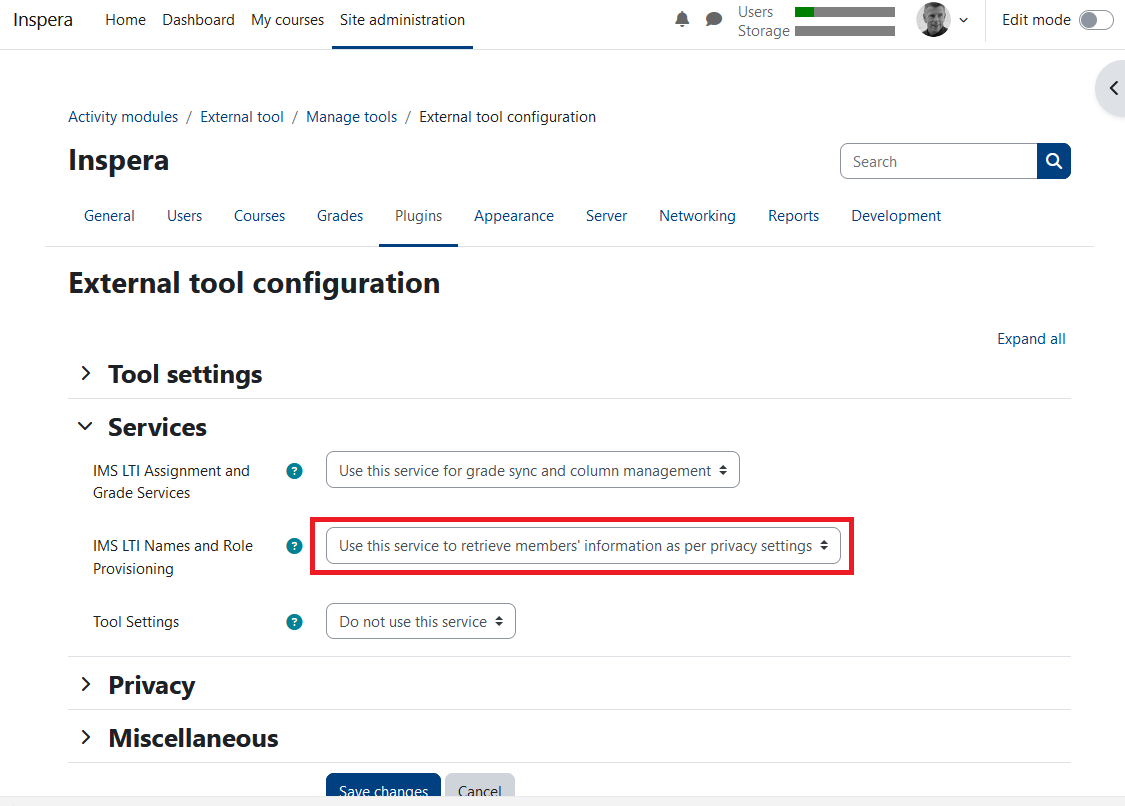Open the messaging drawer icon
1125x806 pixels.
pyautogui.click(x=713, y=18)
